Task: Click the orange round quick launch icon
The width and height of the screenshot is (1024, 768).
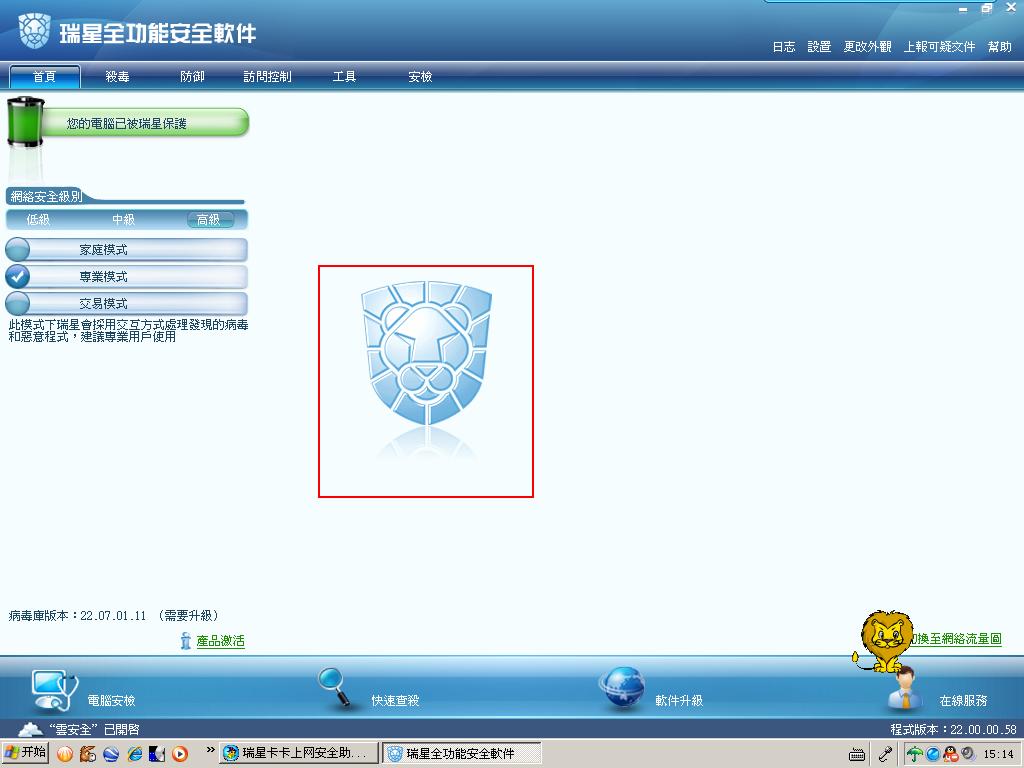Action: coord(65,754)
